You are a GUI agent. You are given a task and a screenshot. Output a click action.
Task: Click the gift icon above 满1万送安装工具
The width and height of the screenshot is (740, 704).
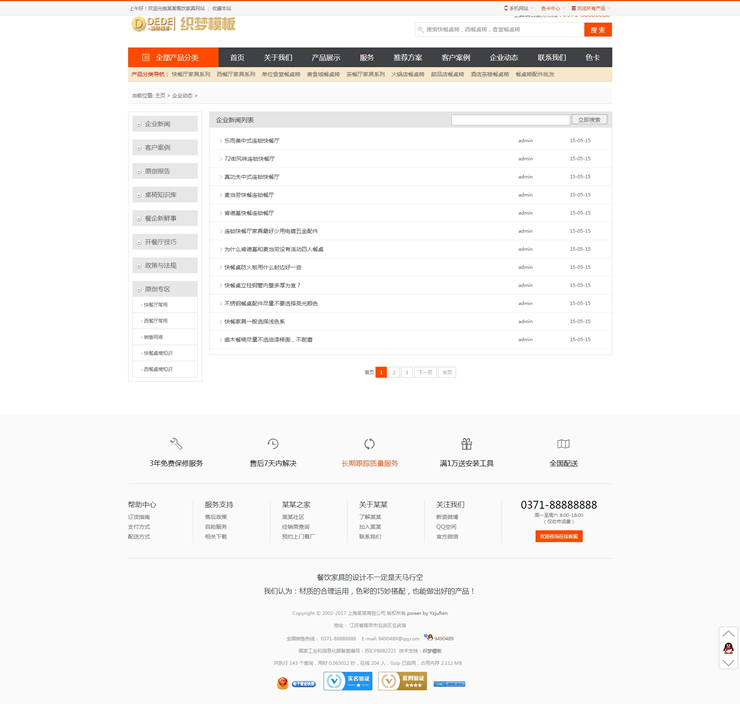click(466, 444)
